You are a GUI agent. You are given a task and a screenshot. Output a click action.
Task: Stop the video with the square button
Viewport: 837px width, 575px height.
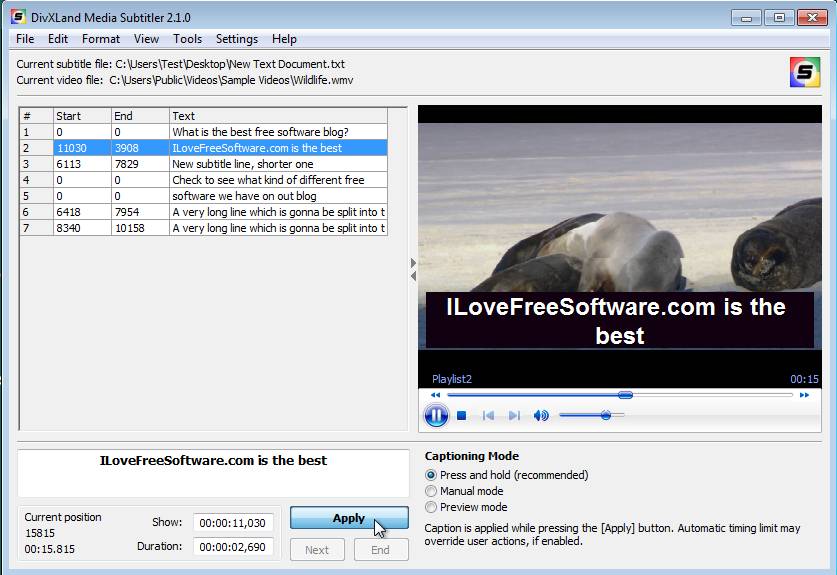click(462, 415)
